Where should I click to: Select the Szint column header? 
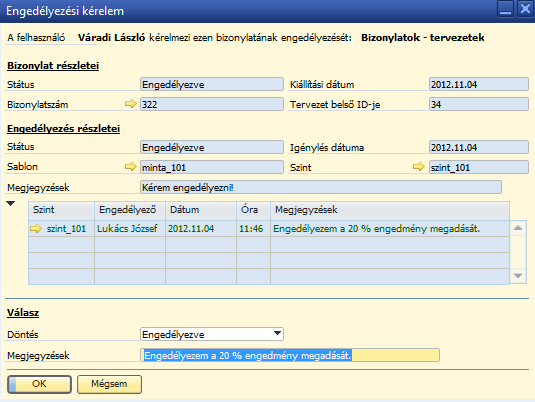[x=61, y=210]
